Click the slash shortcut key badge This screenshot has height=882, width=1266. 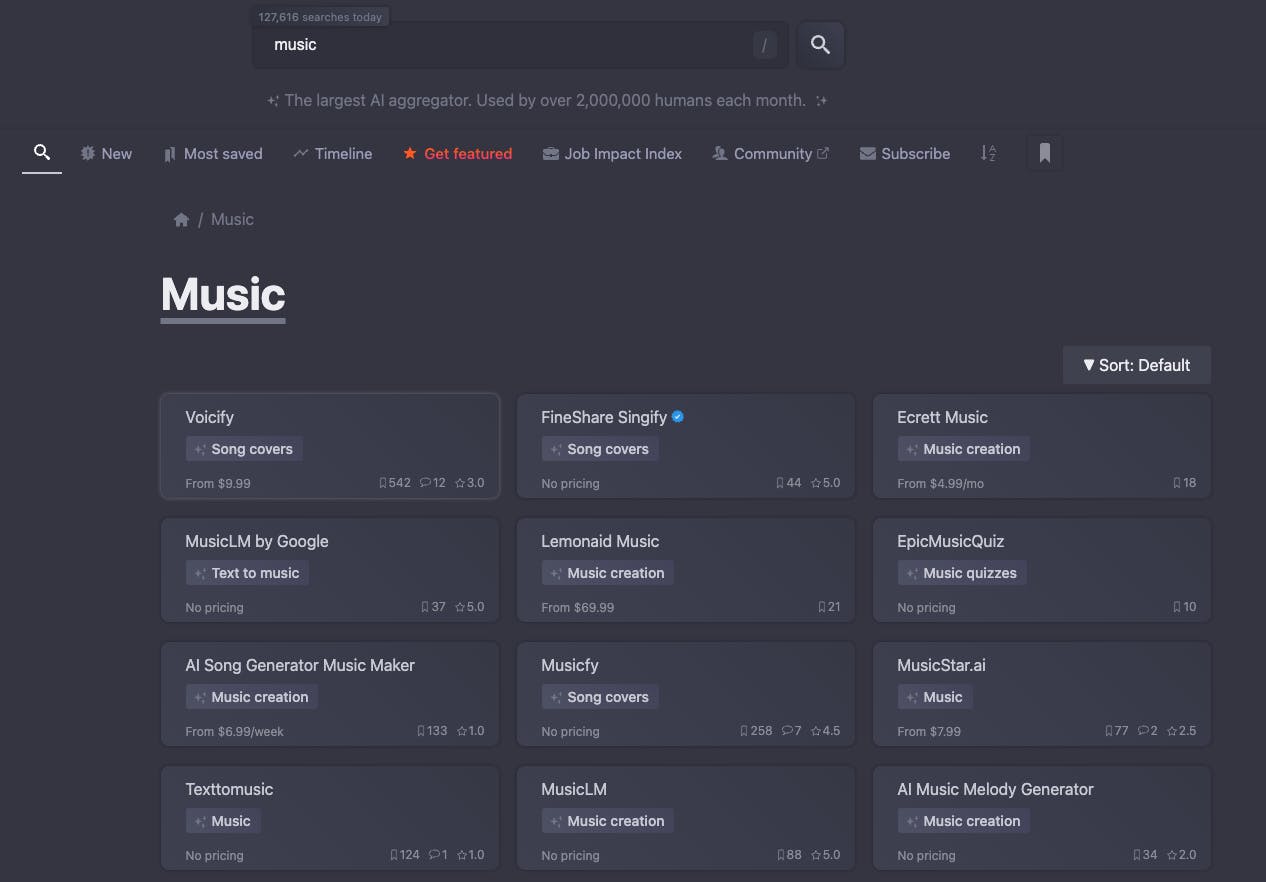(765, 45)
